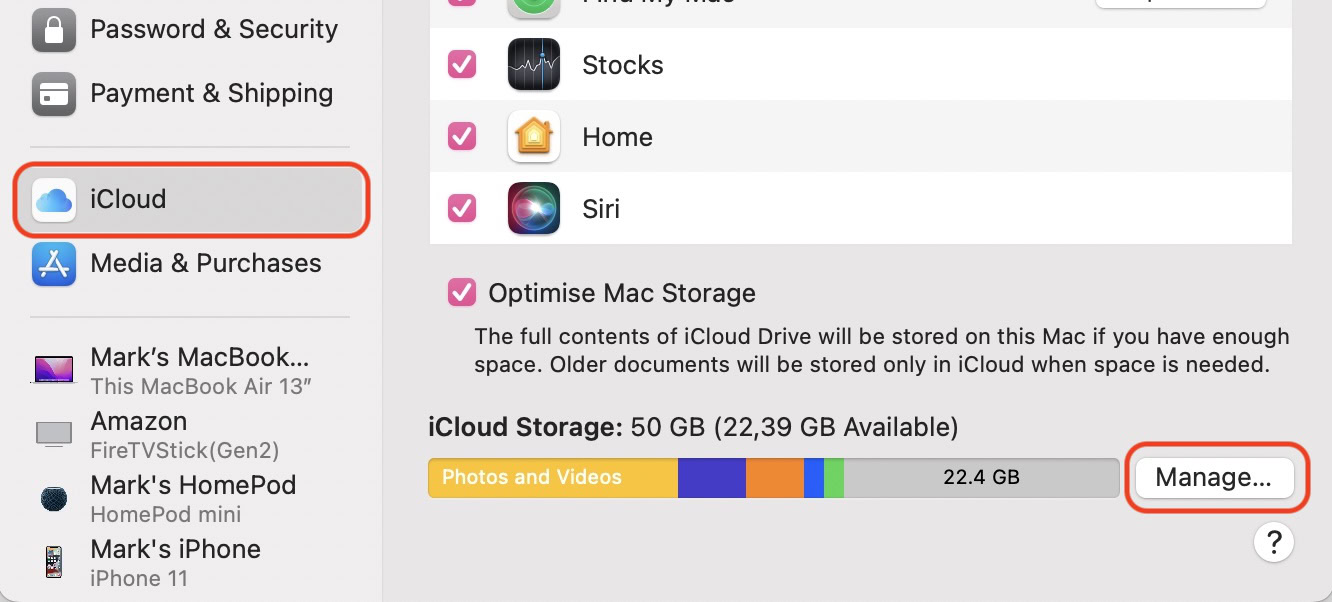Click the Siri app icon
1332x602 pixels.
[x=533, y=208]
